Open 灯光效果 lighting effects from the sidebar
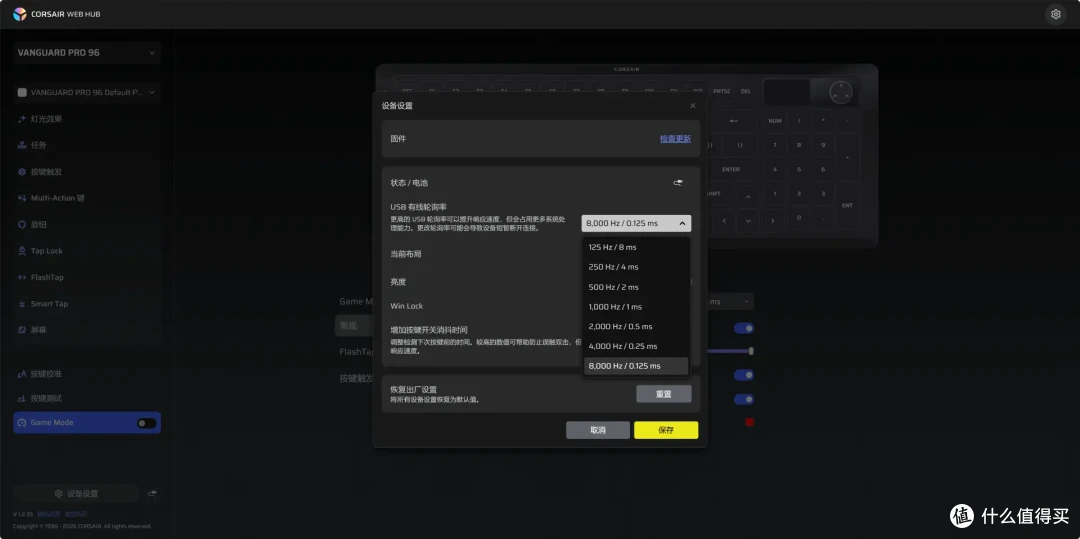The height and width of the screenshot is (539, 1080). click(87, 119)
